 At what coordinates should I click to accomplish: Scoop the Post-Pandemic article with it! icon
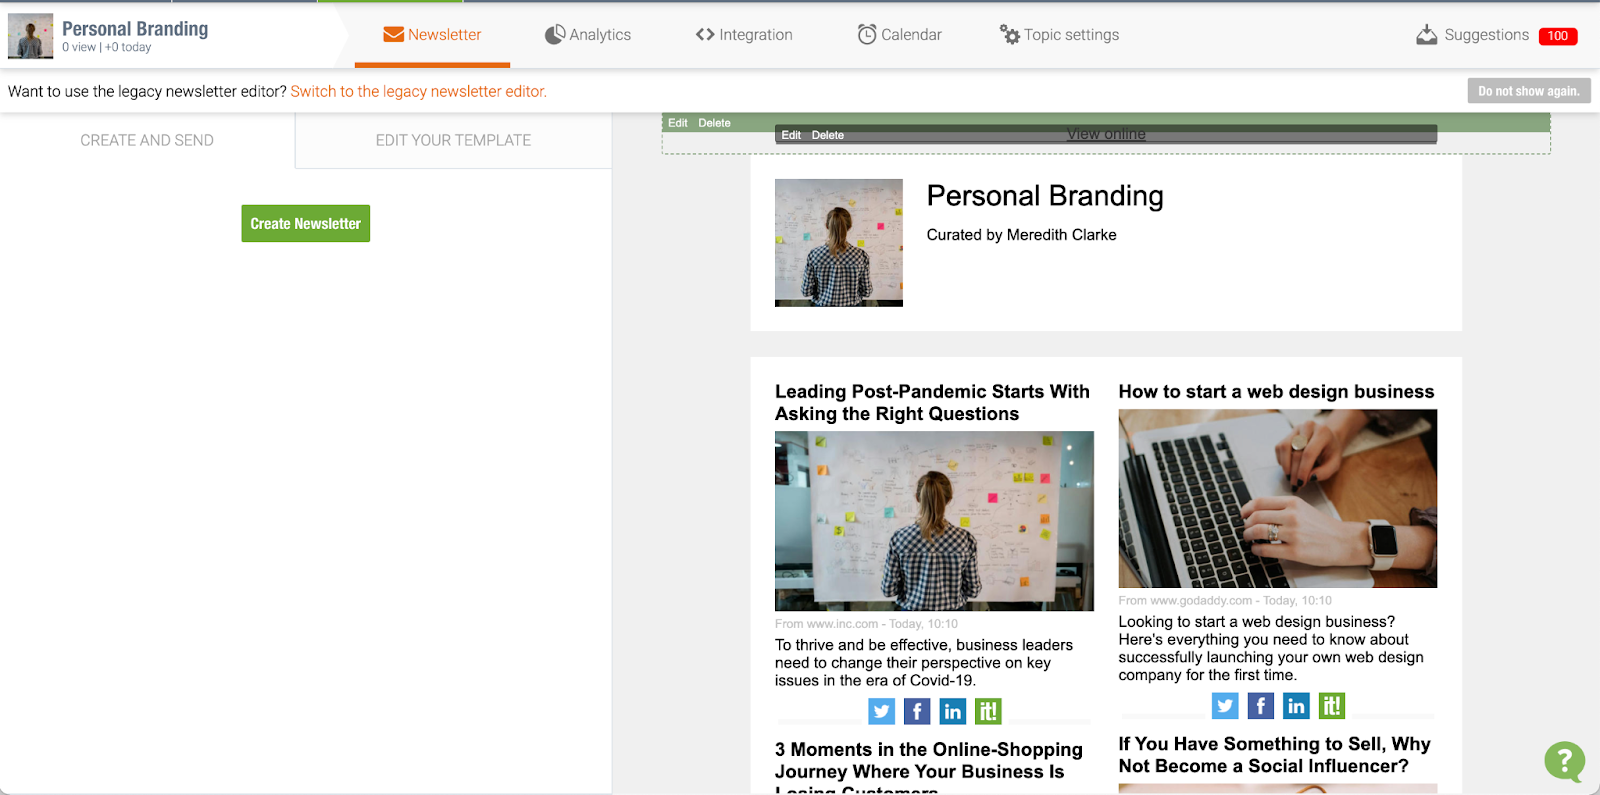988,711
